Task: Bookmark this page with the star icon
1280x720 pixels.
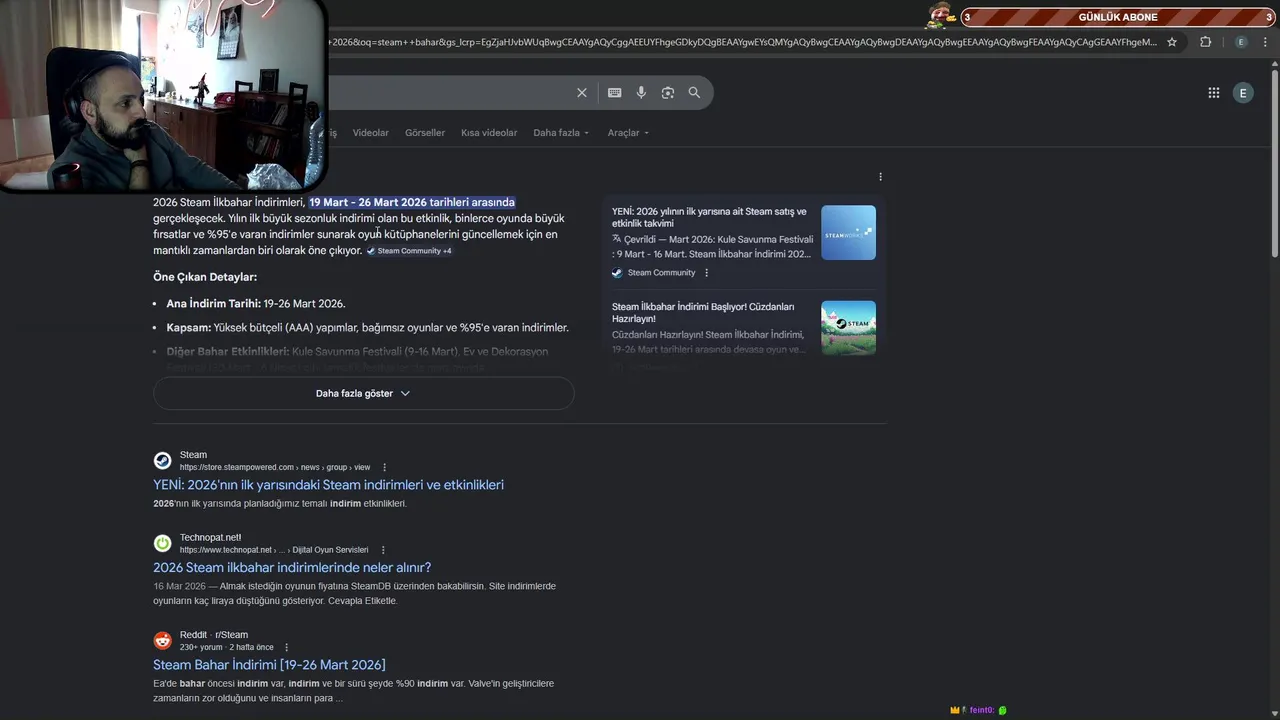Action: click(1172, 42)
